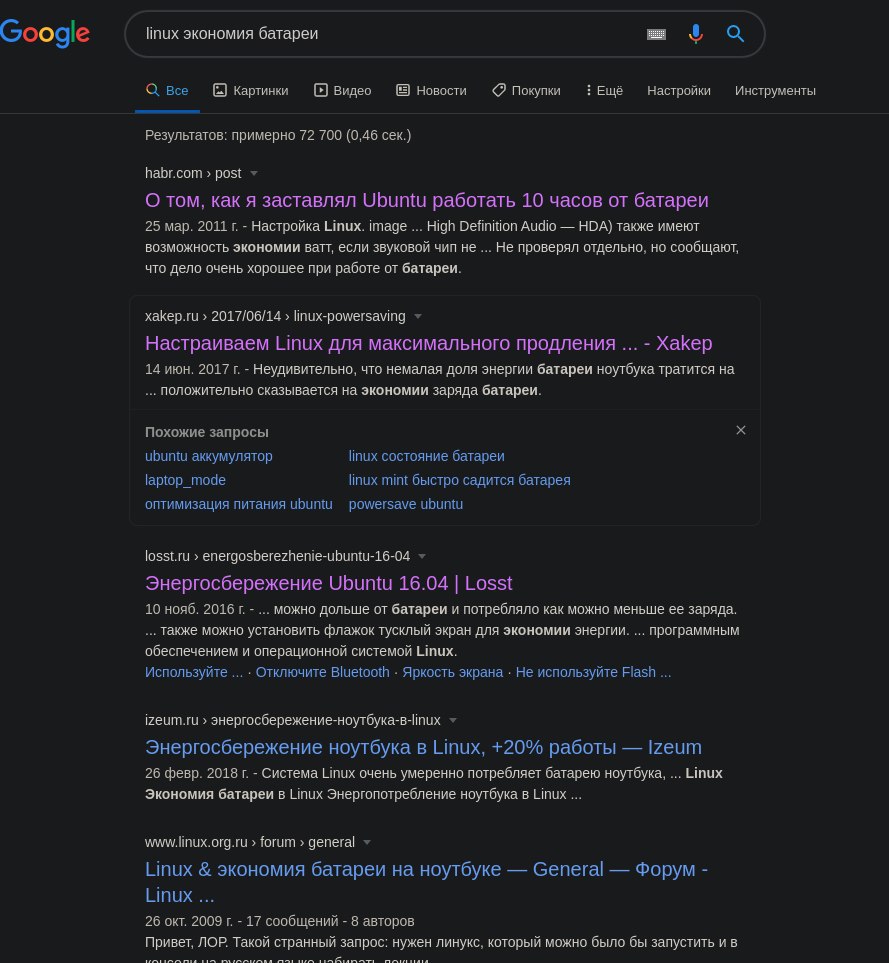Expand the xakep.ru result dropdown arrow
This screenshot has height=963, width=889.
pyautogui.click(x=417, y=317)
